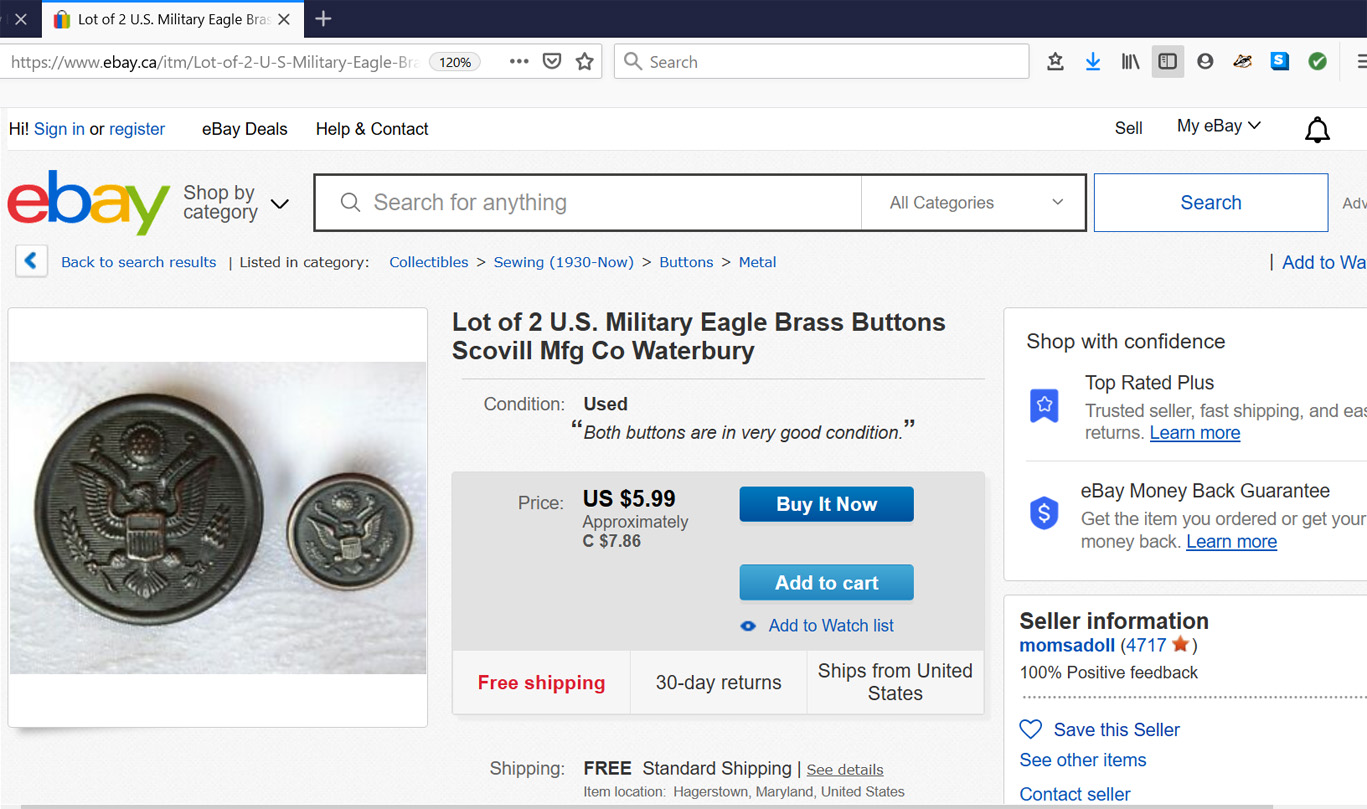
Task: Open the Firefox library icon
Action: coord(1130,62)
